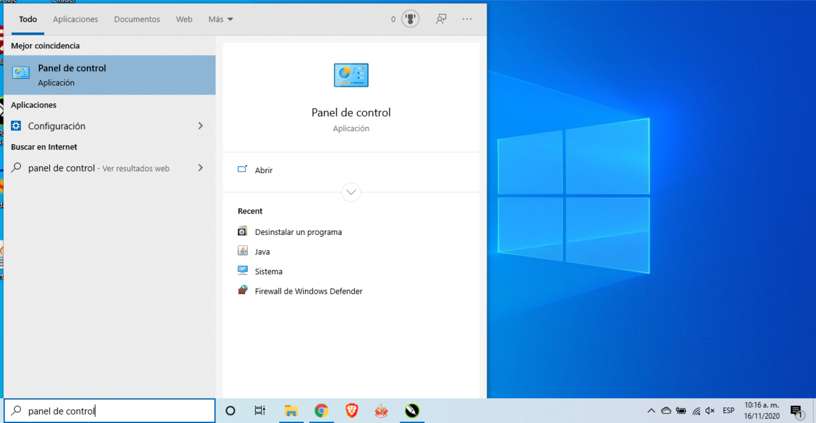Switch to the Web tab
The width and height of the screenshot is (816, 423).
[184, 19]
